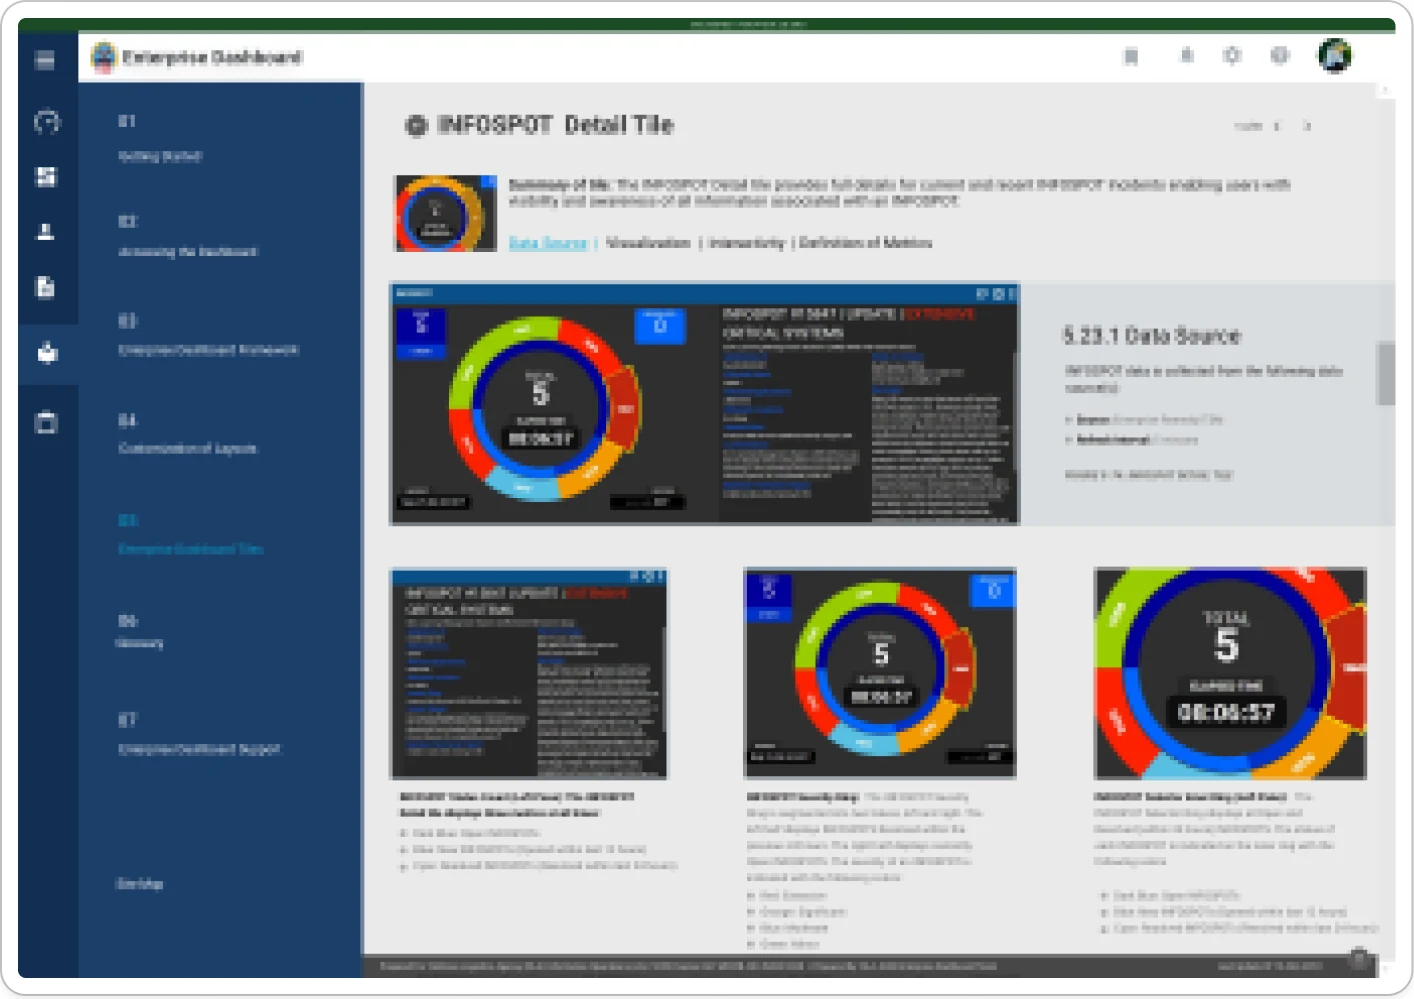Click the Enterprise Dashboard logo

point(104,57)
